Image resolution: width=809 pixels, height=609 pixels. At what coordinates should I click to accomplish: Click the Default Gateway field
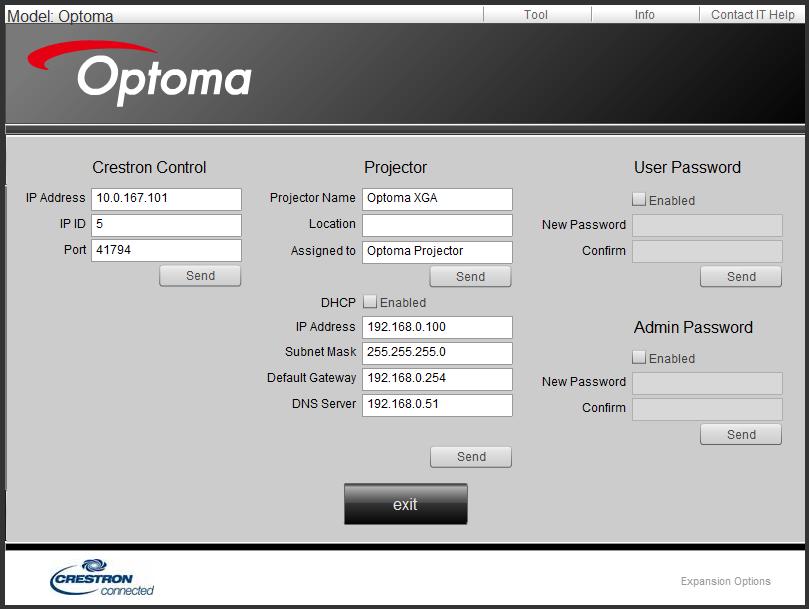[x=437, y=379]
